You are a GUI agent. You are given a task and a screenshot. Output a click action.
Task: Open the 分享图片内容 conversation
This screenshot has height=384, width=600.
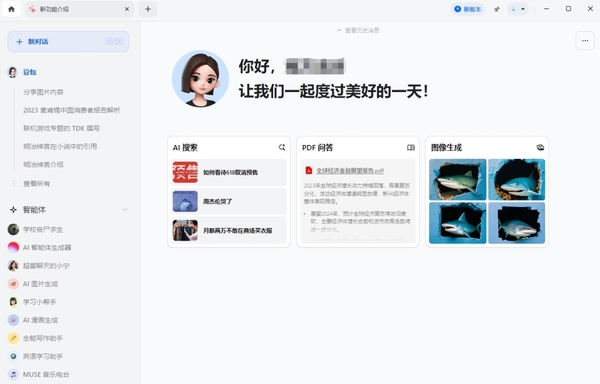click(43, 92)
